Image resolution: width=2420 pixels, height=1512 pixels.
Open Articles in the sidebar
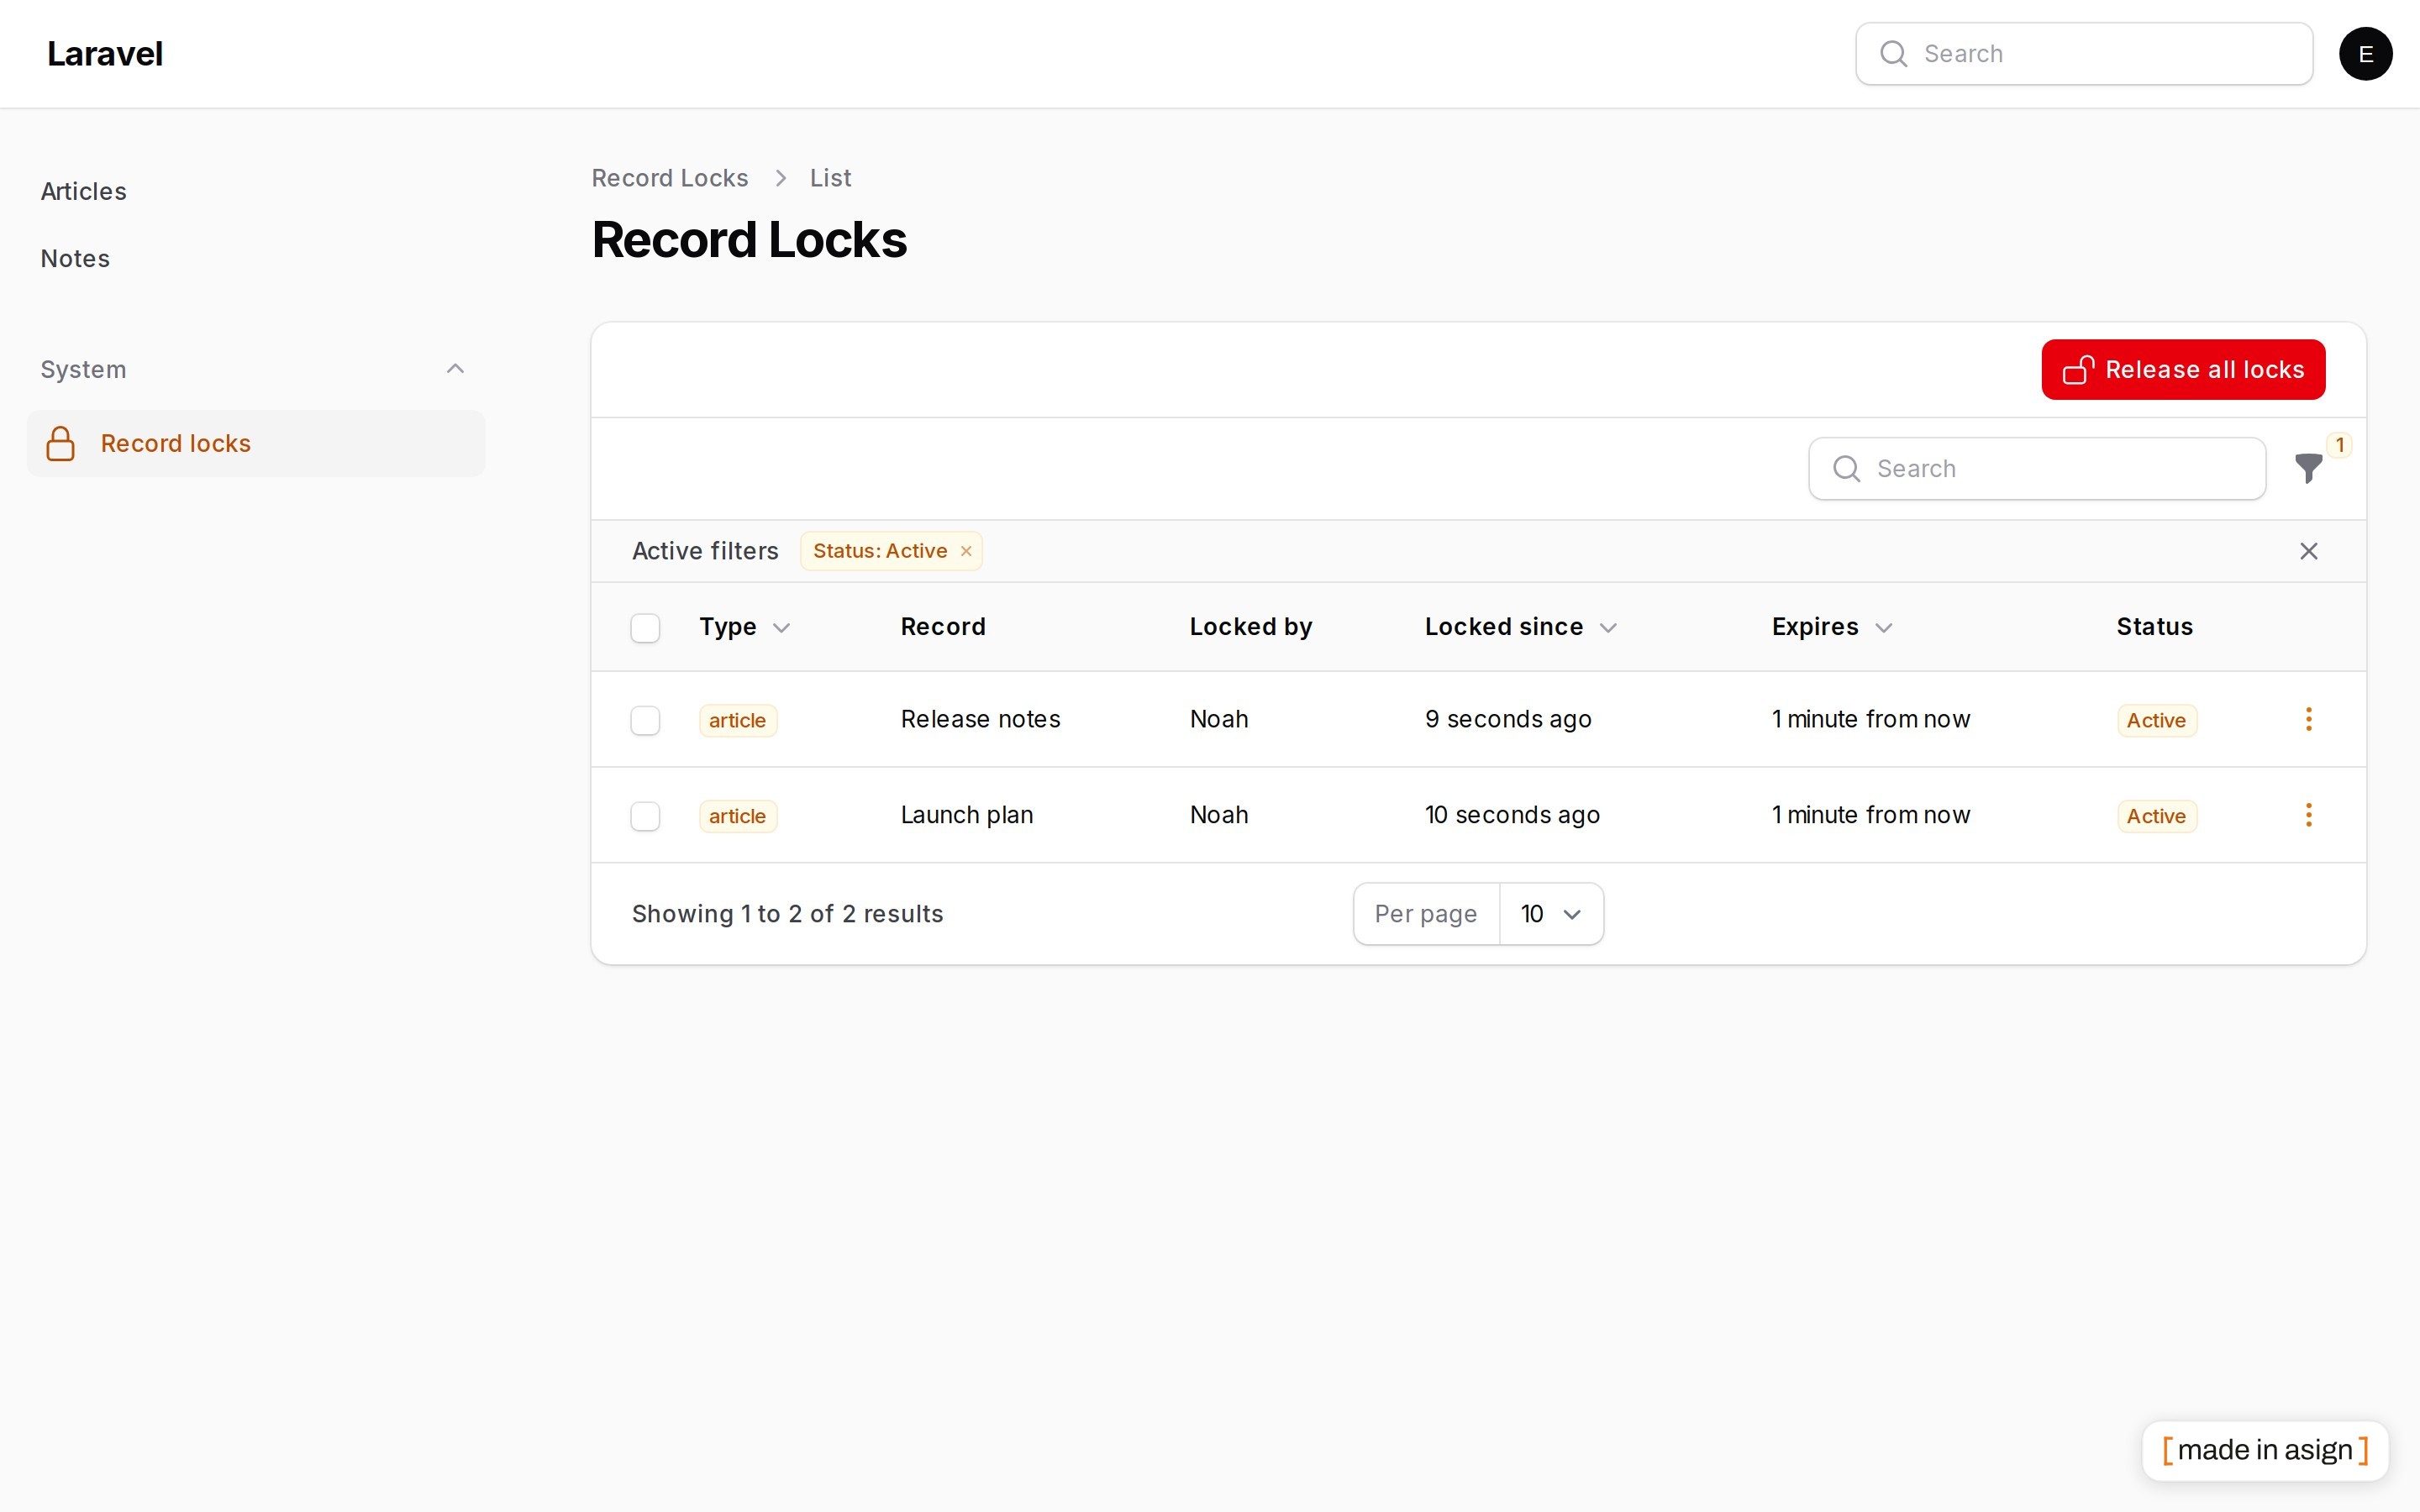click(x=84, y=191)
